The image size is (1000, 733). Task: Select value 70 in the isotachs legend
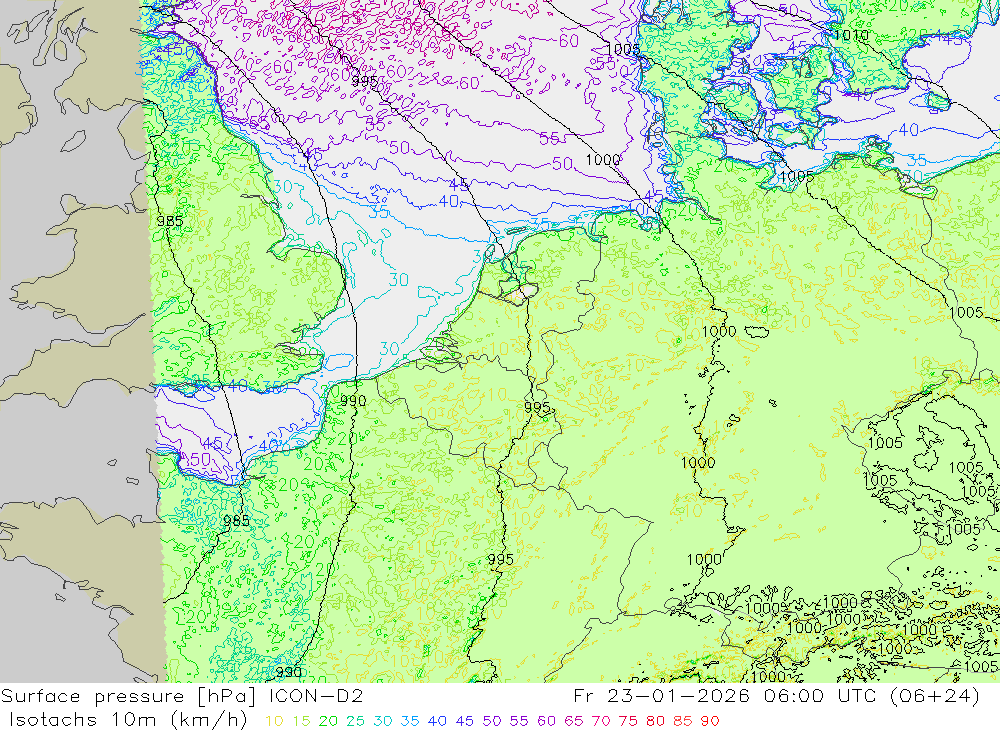601,722
